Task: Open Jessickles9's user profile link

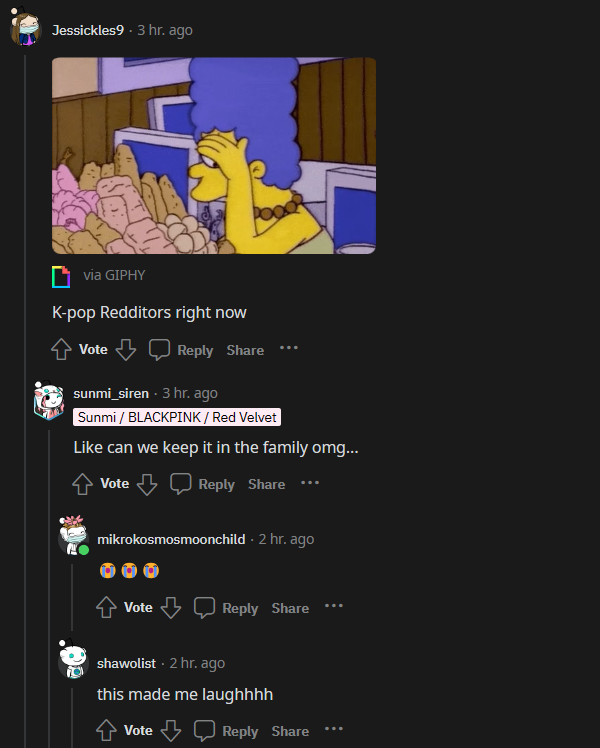Action: pos(88,30)
